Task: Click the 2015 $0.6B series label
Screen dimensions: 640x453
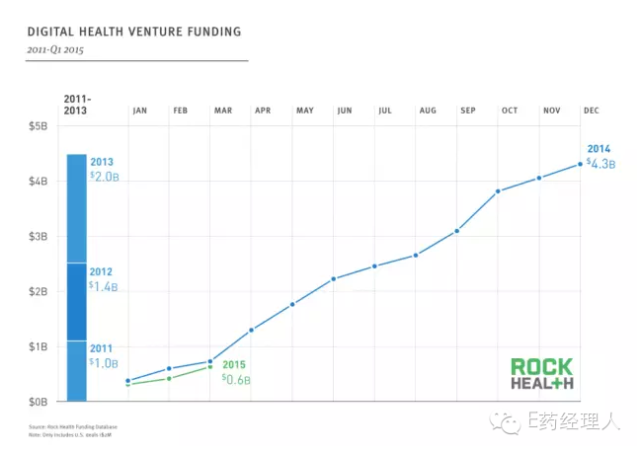Action: 235,371
